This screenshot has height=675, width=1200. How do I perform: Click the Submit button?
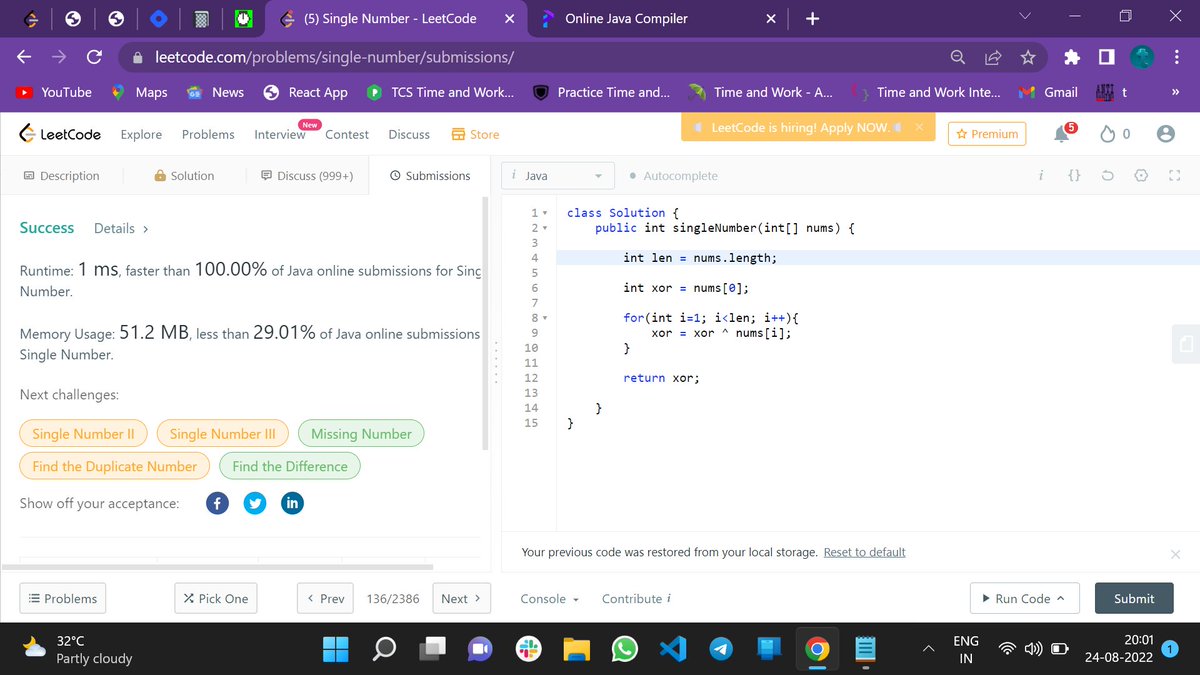[x=1134, y=598]
